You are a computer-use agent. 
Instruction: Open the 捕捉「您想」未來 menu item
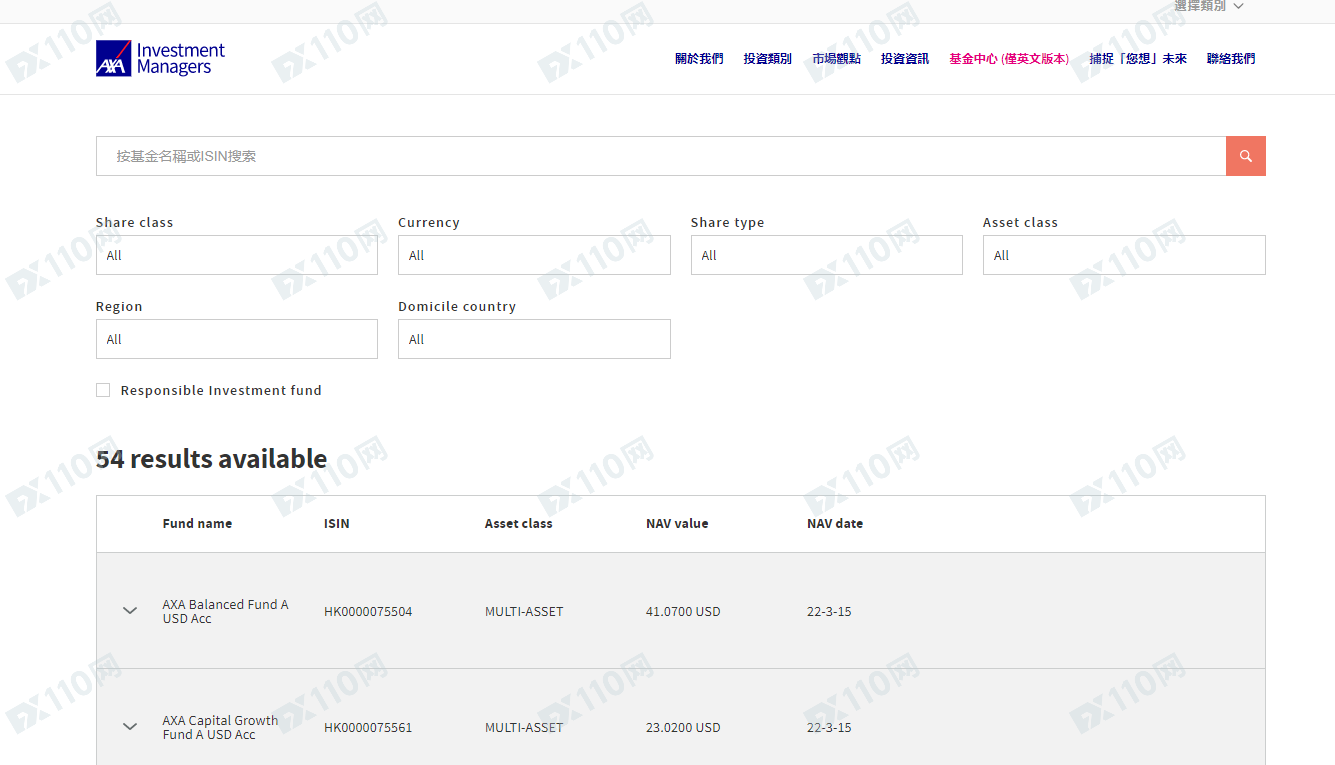click(1138, 59)
